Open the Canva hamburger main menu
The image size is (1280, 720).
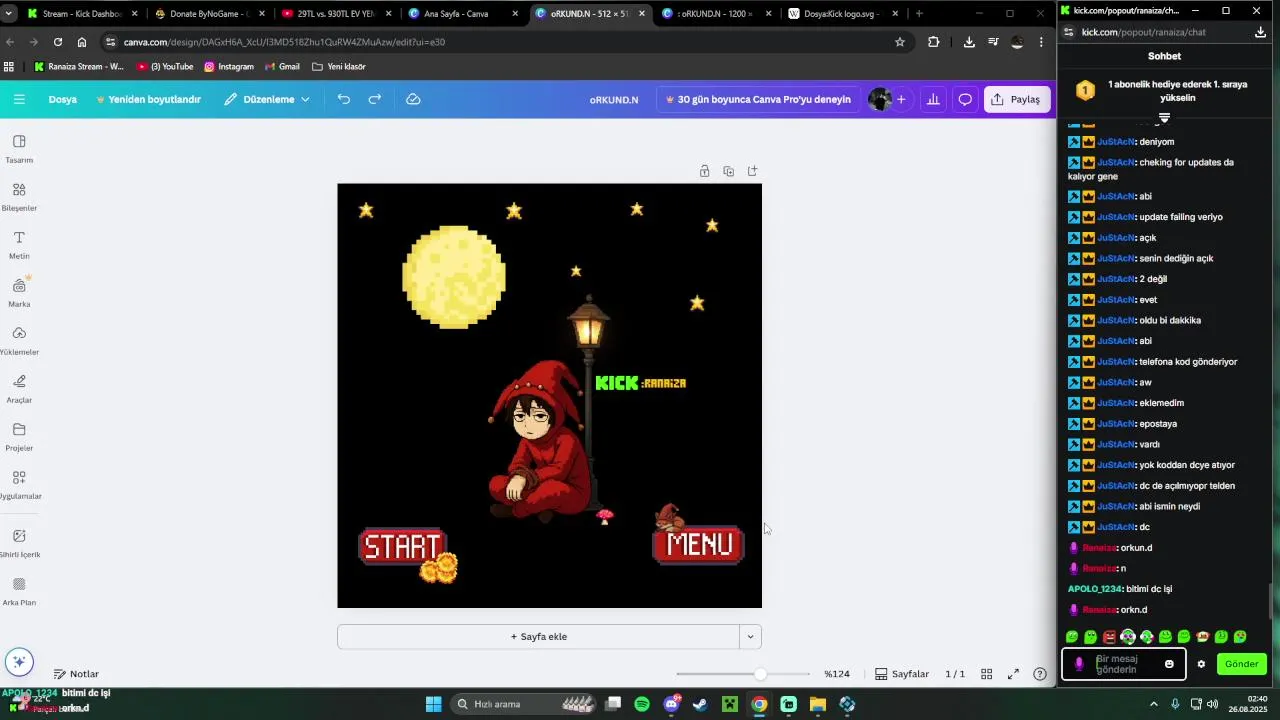coord(19,99)
